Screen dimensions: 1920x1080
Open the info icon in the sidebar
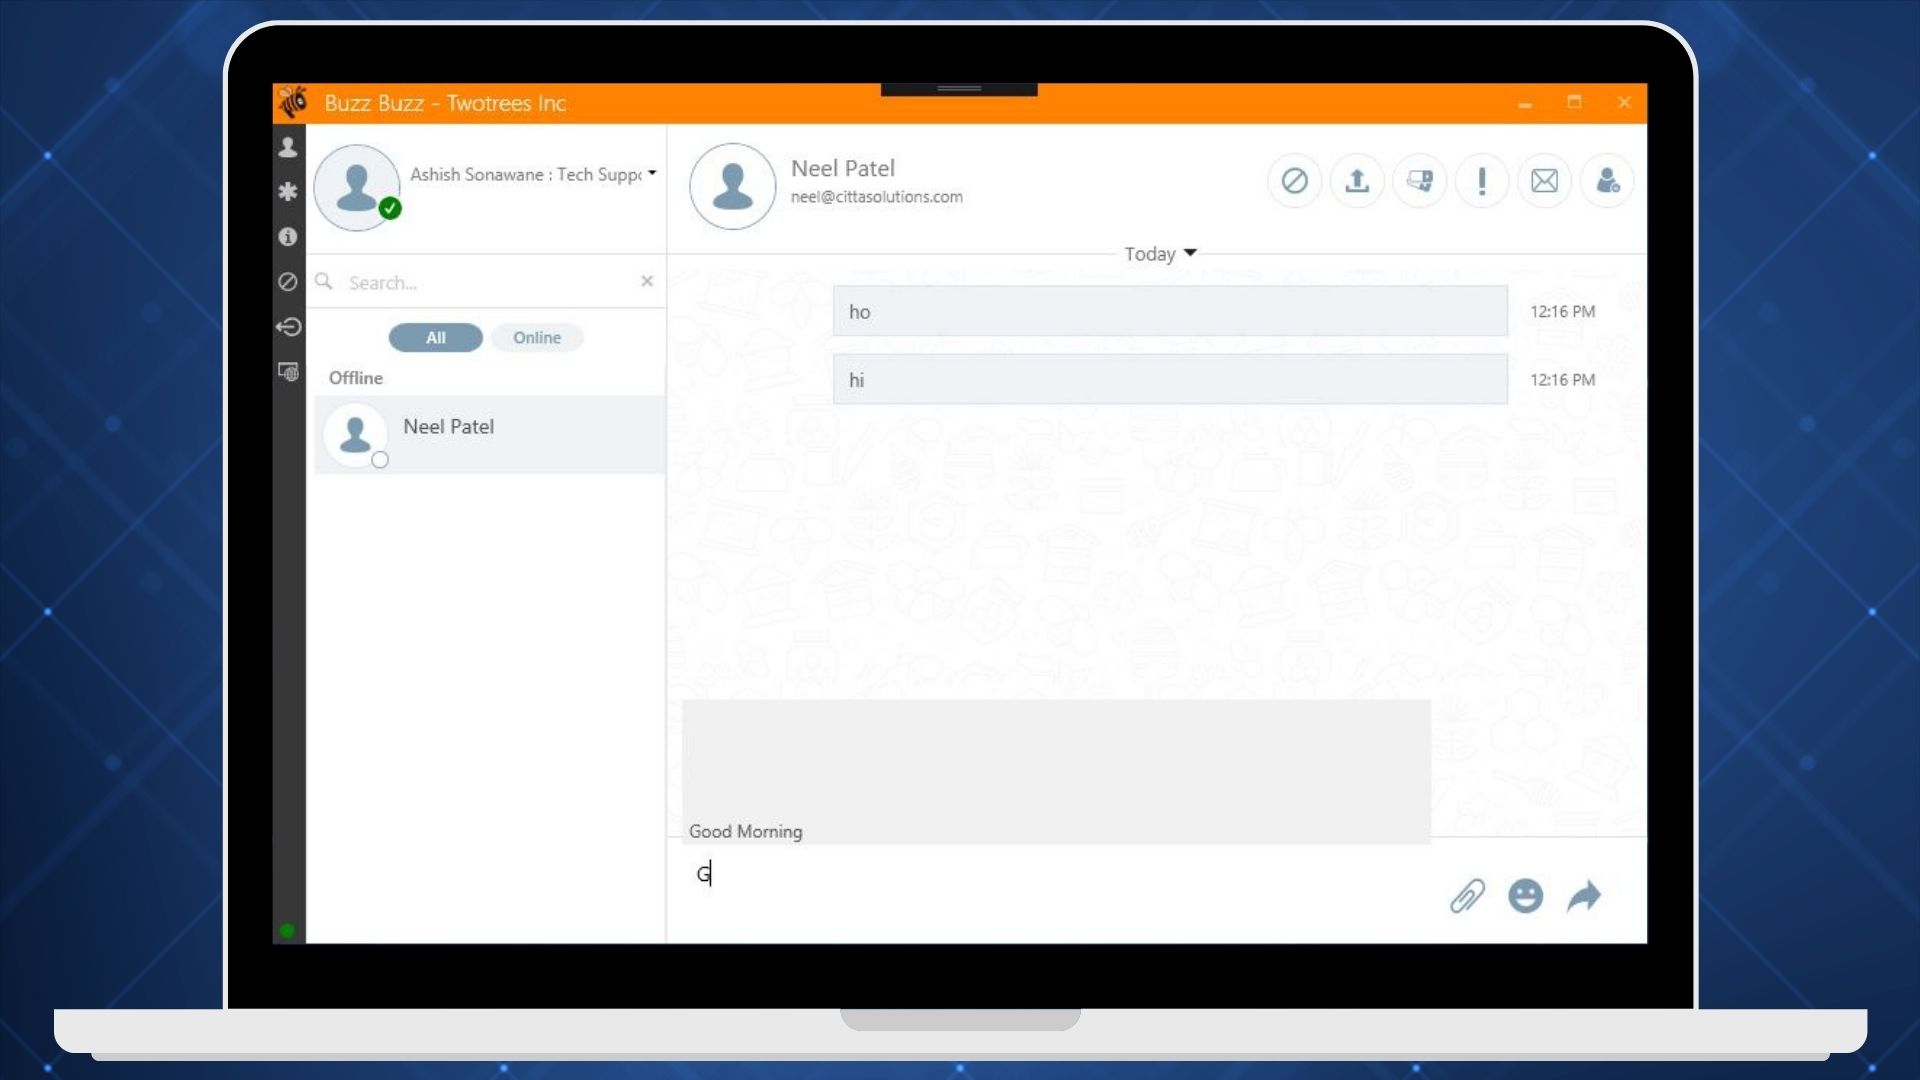[x=288, y=237]
